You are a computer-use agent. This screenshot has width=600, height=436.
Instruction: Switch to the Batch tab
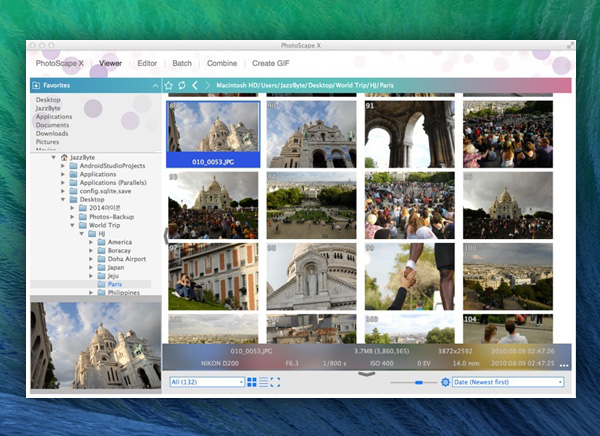click(x=182, y=64)
